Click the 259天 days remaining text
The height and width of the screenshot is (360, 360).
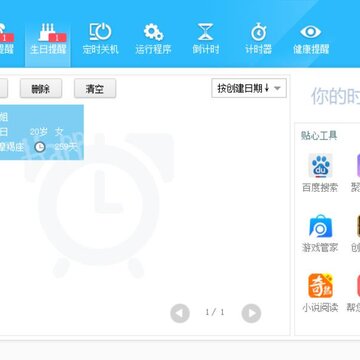point(66,147)
